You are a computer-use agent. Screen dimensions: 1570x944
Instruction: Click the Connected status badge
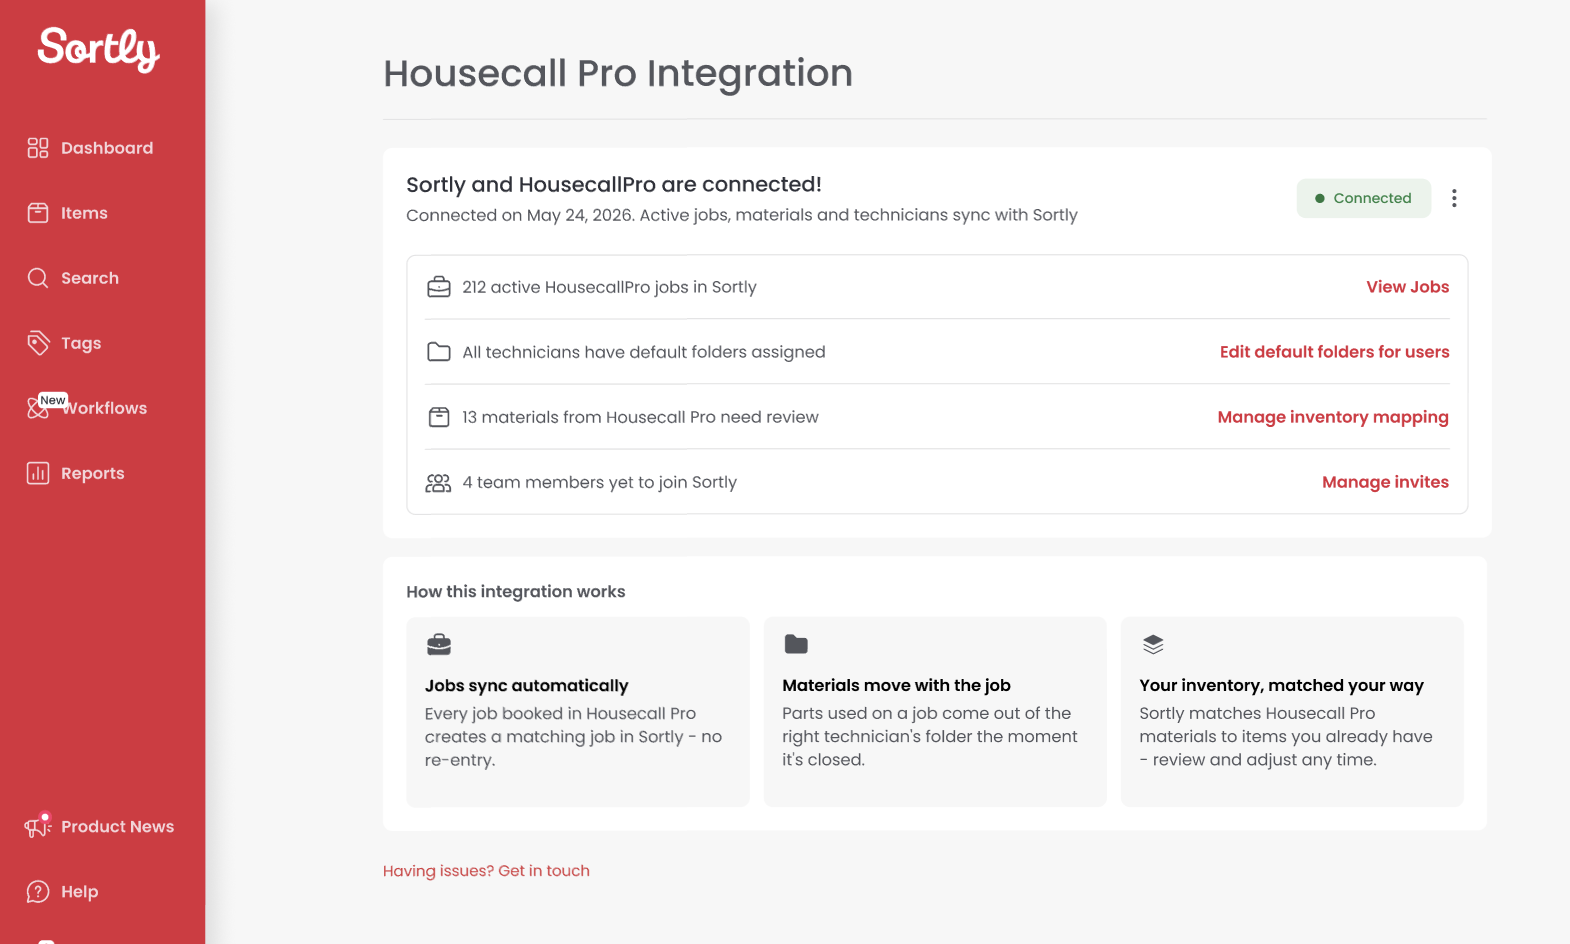[x=1364, y=198]
